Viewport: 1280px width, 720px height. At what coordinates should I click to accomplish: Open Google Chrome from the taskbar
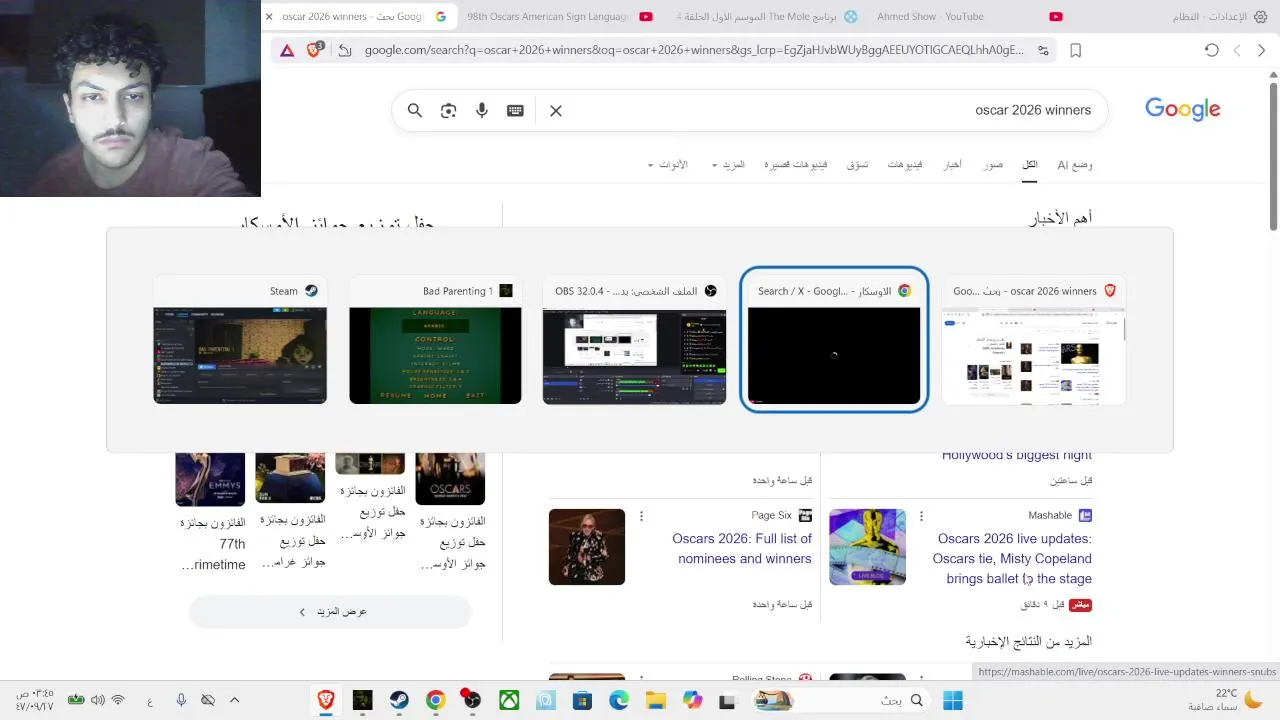tap(435, 701)
